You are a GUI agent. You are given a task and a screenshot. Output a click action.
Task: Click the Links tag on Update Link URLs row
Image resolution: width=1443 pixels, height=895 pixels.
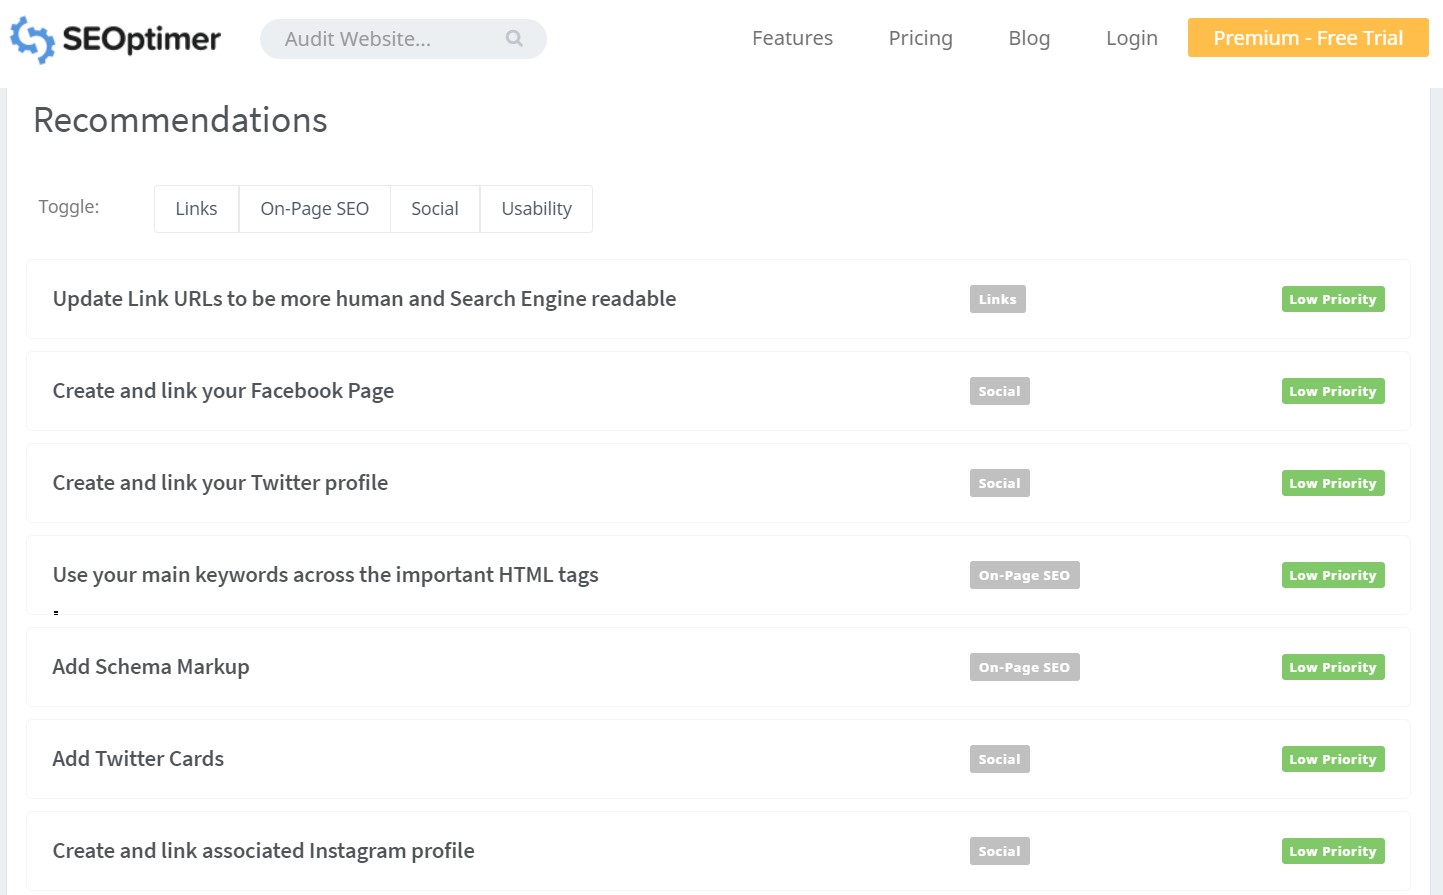[x=997, y=299]
